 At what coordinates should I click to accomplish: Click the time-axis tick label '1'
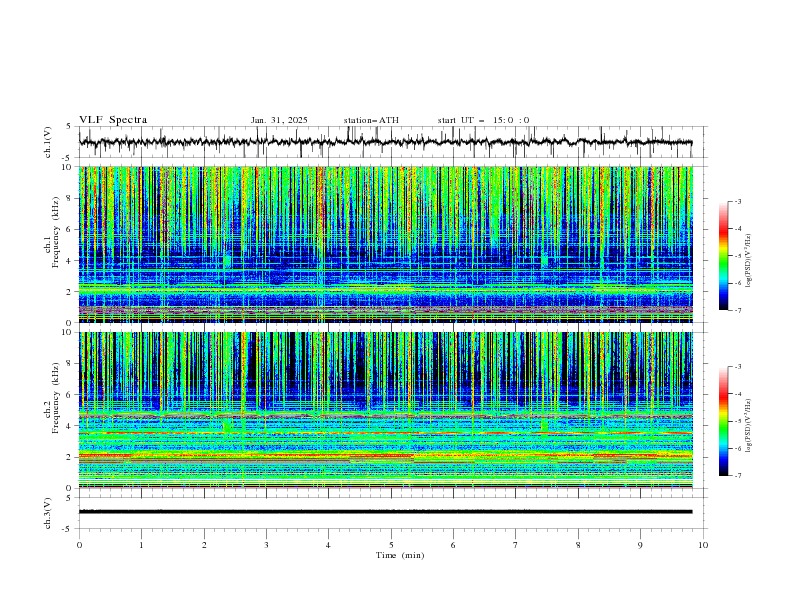[141, 545]
